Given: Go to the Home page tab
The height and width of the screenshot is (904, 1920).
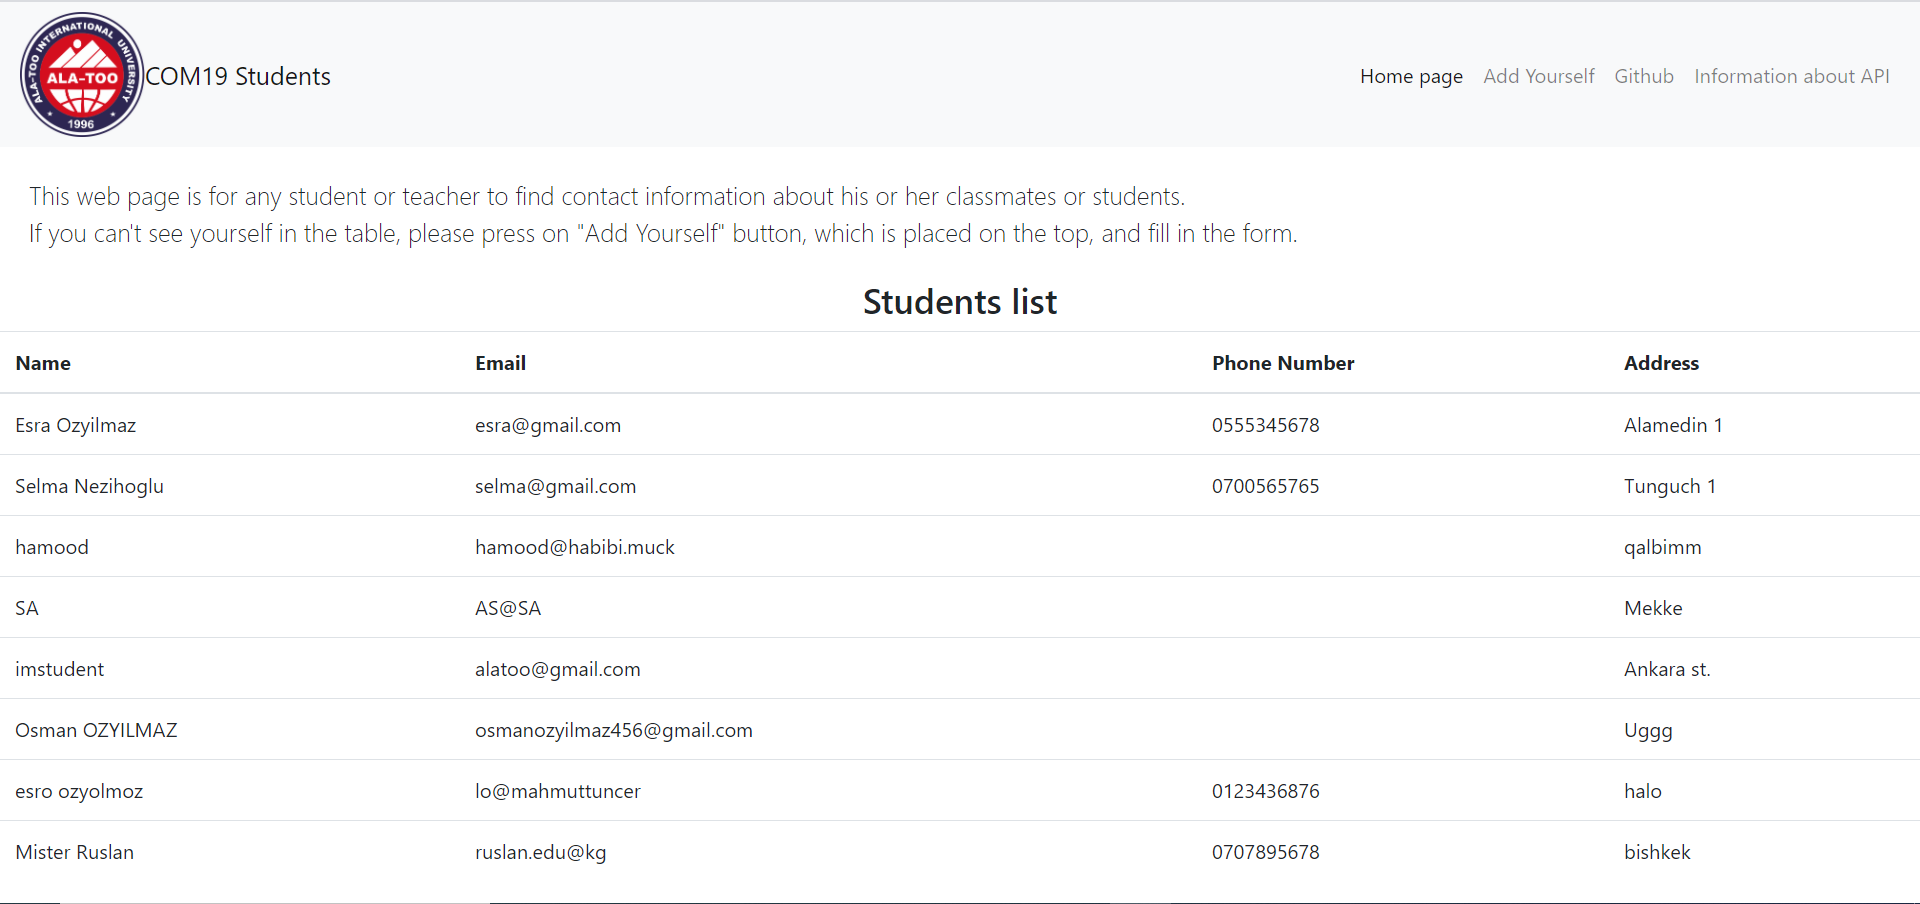Looking at the screenshot, I should [1411, 77].
